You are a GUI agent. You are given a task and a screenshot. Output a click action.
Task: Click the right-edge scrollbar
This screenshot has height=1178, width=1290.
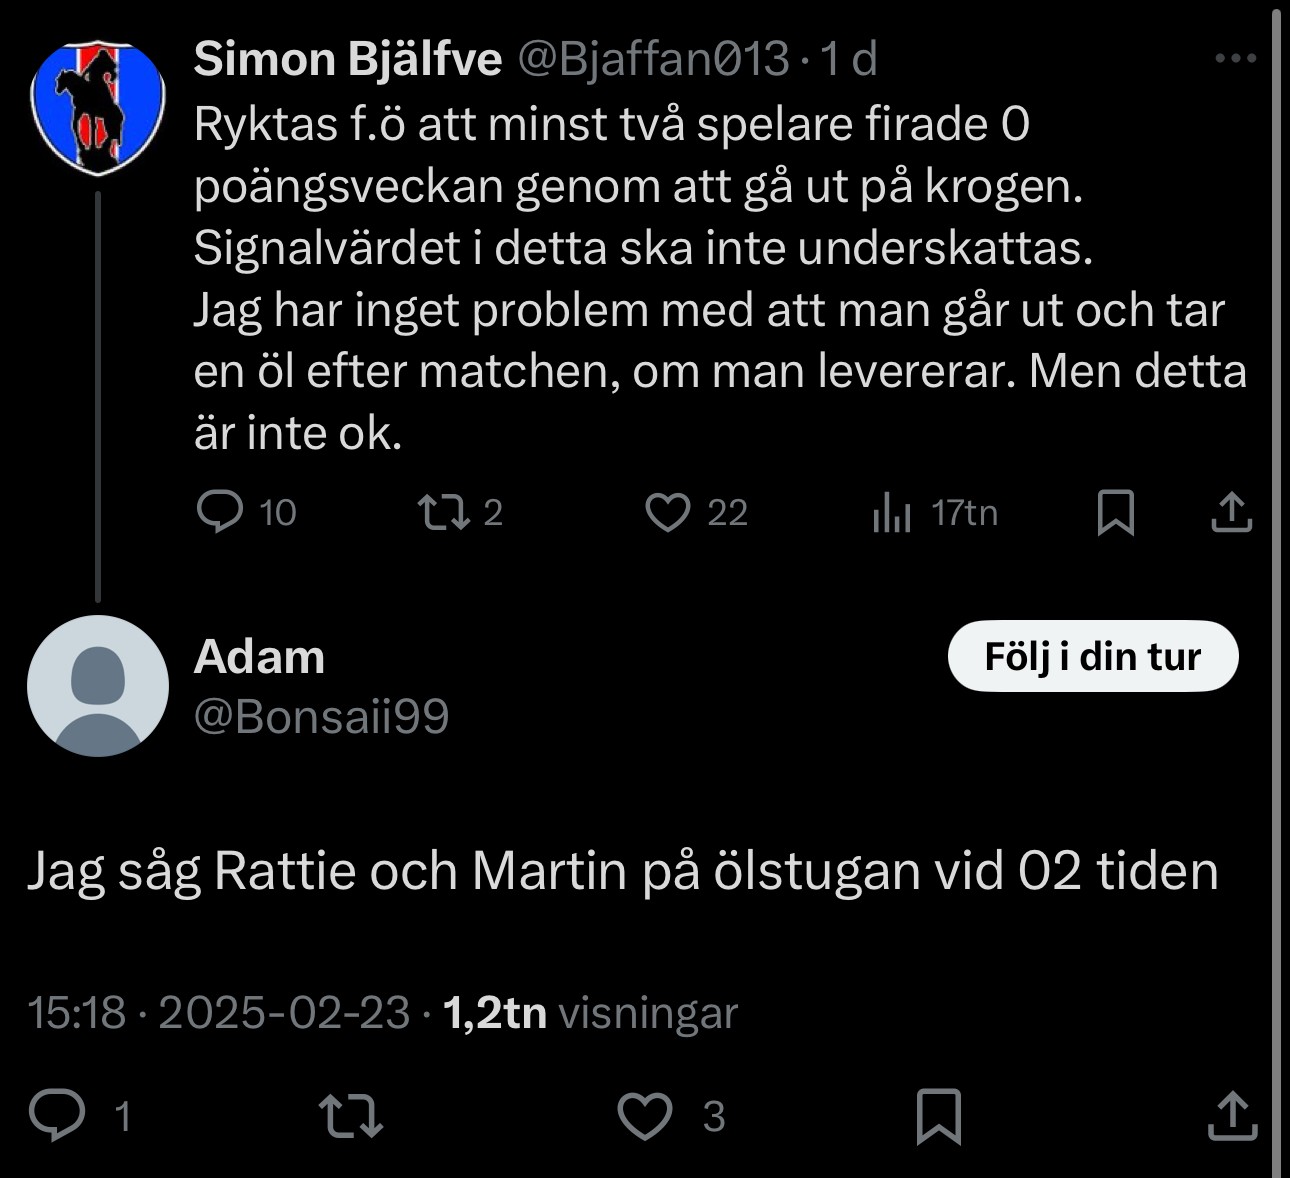point(1276,589)
